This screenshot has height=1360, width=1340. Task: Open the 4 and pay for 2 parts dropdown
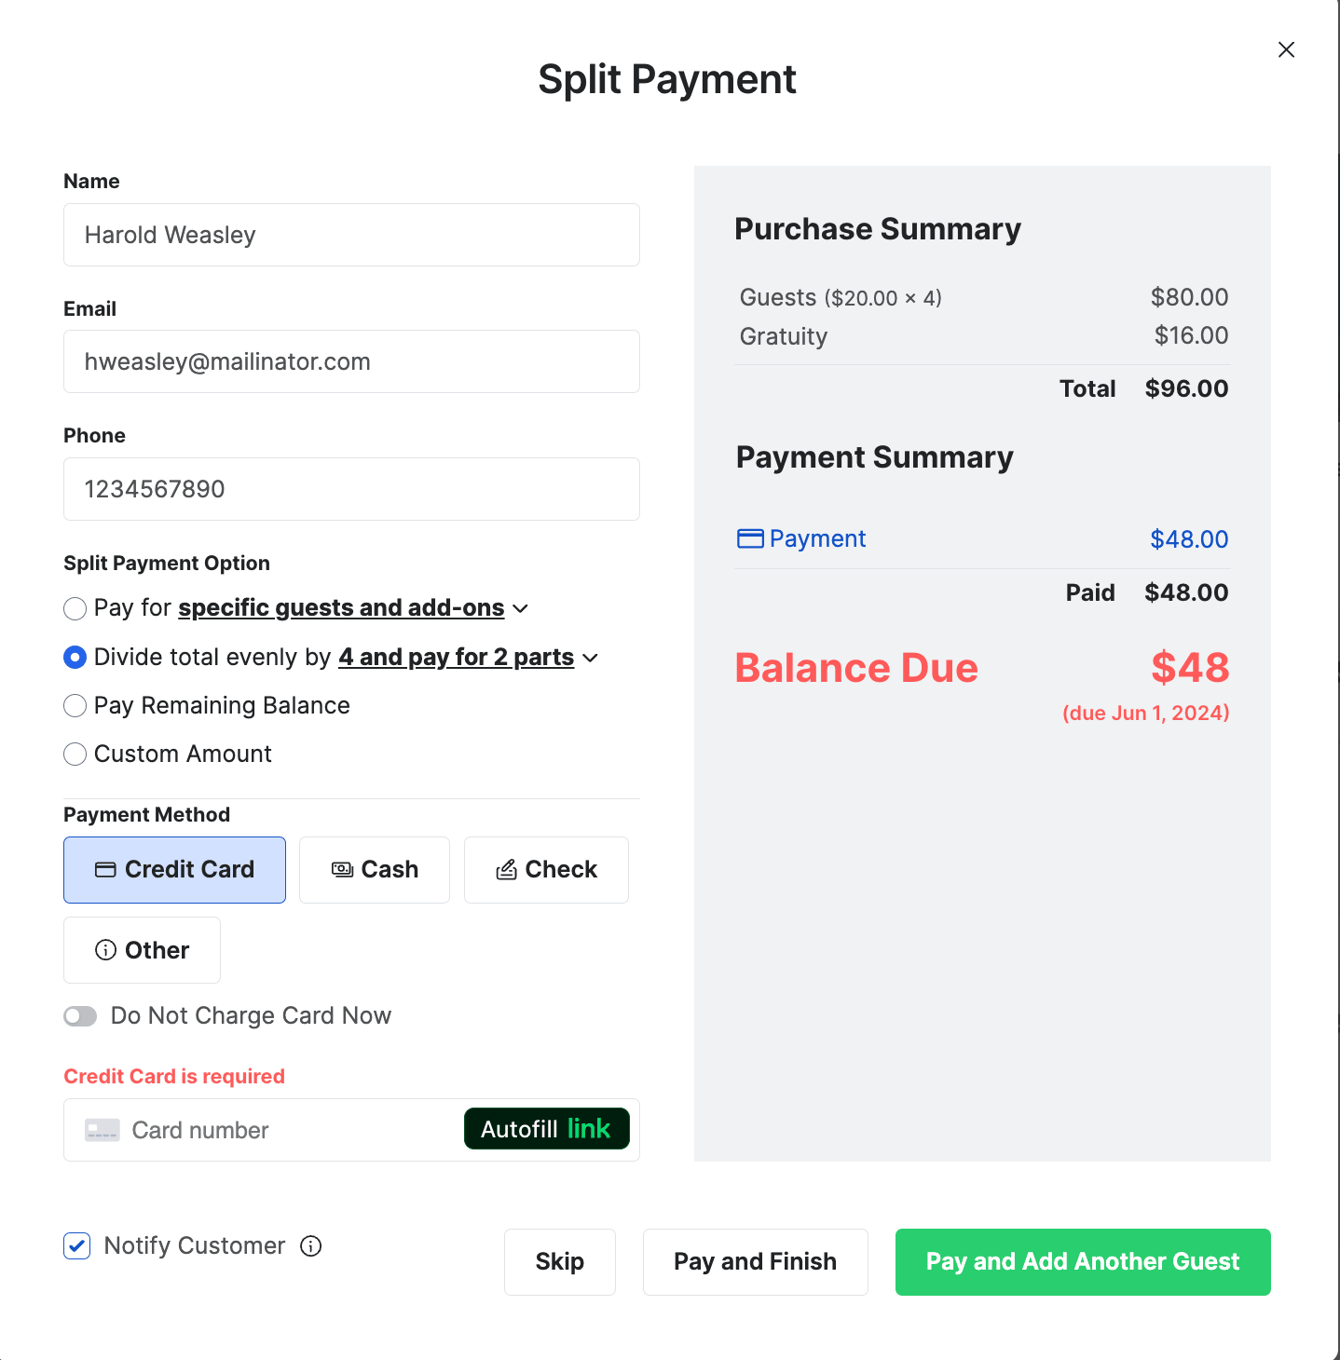pyautogui.click(x=468, y=657)
